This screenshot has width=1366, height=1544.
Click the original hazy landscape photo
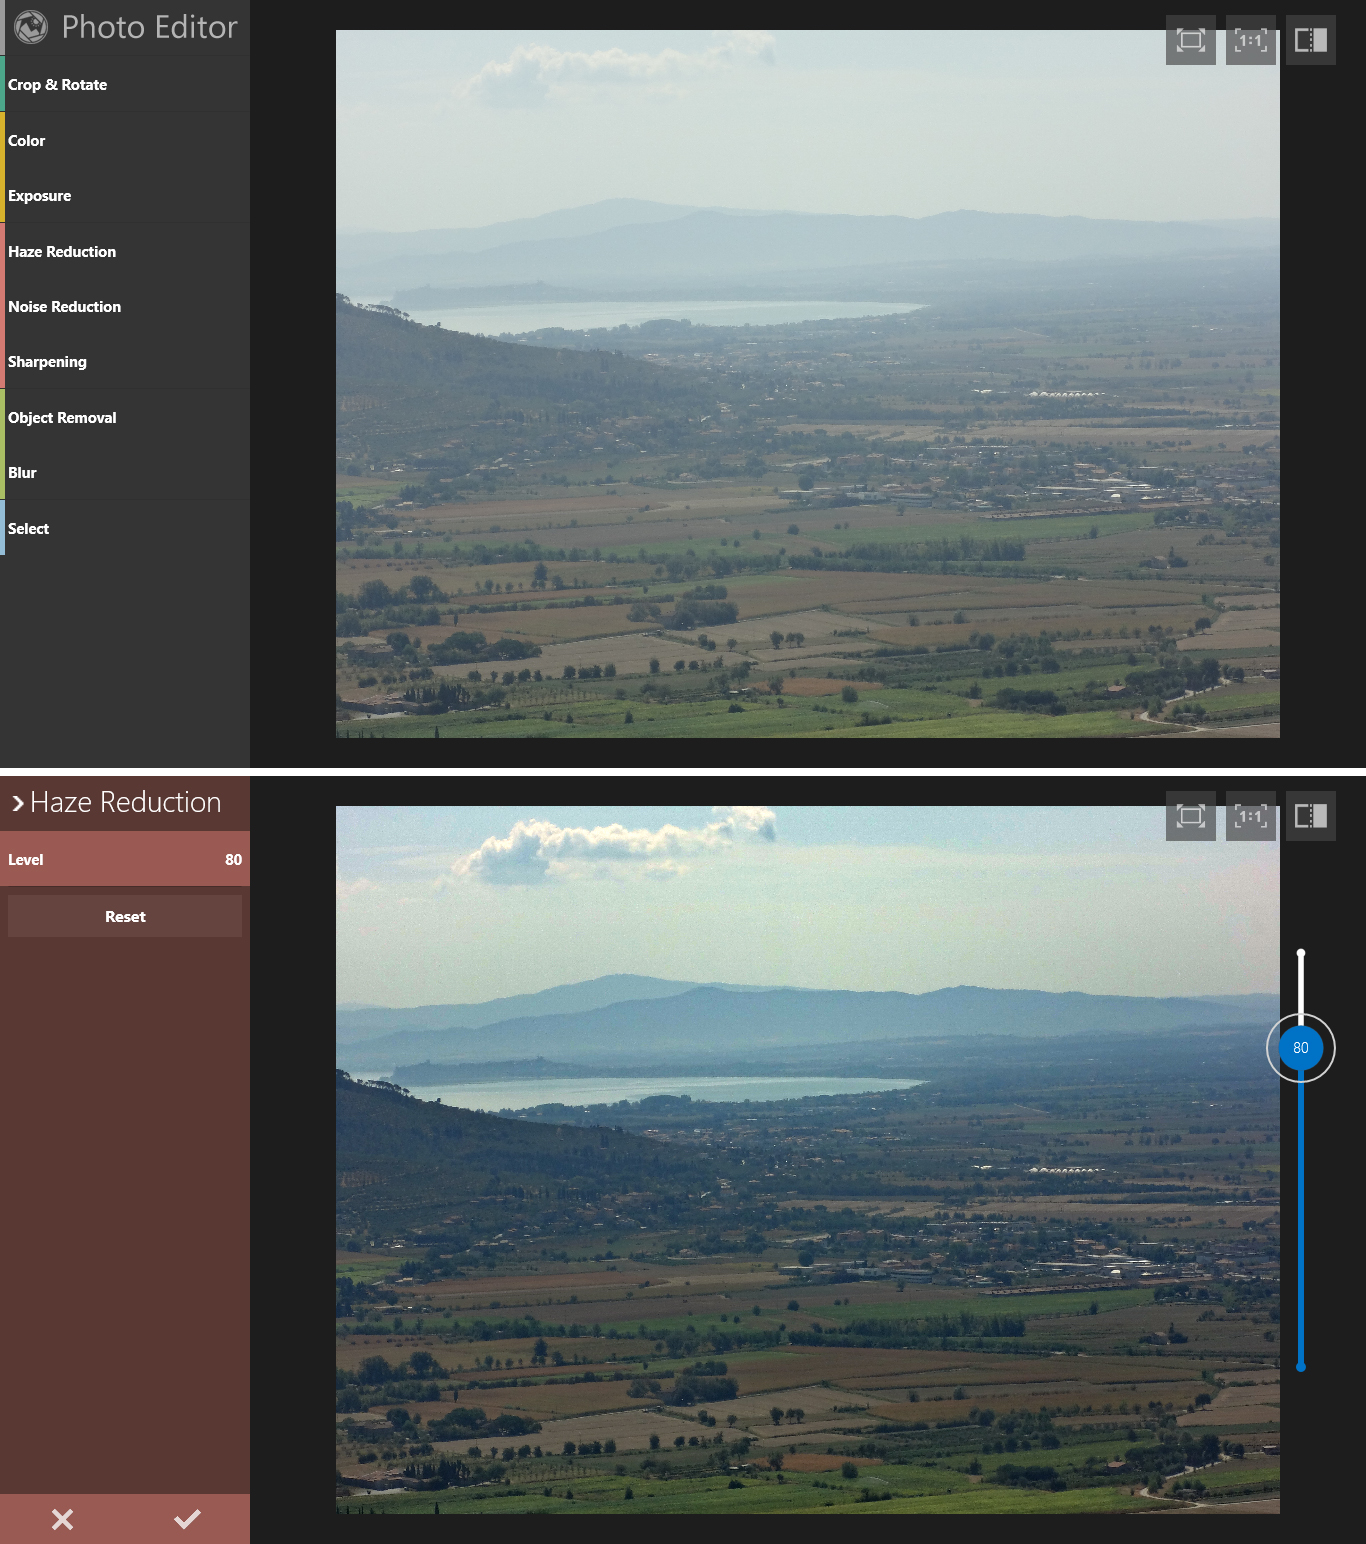[x=808, y=384]
